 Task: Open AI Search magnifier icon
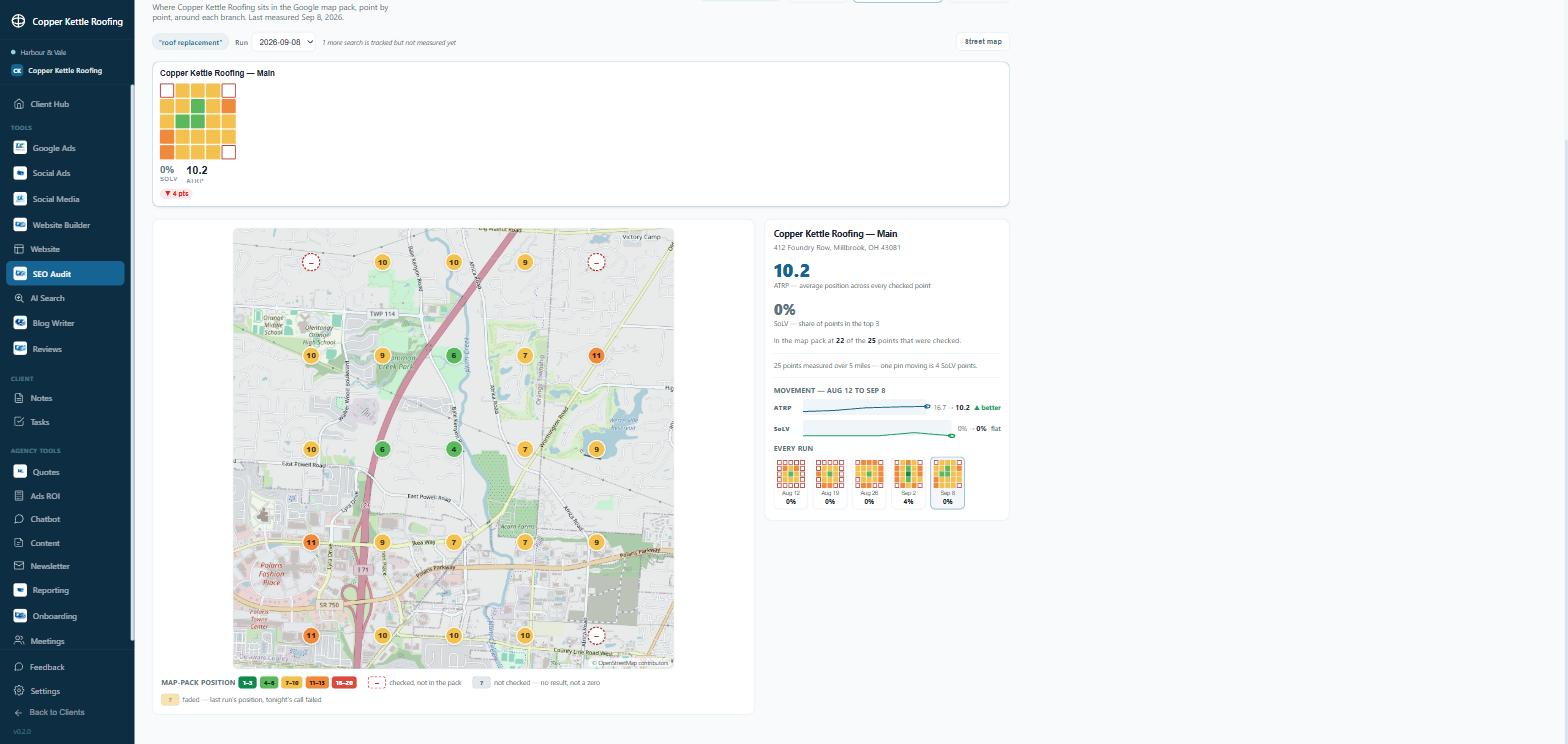click(x=19, y=298)
